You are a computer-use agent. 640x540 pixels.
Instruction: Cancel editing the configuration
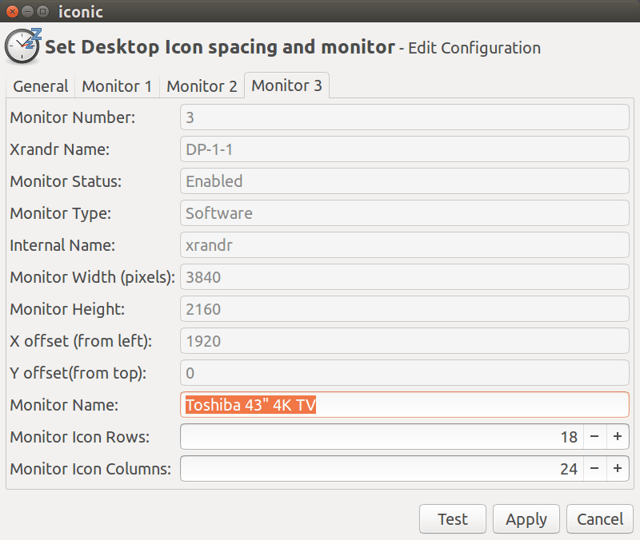click(x=600, y=519)
